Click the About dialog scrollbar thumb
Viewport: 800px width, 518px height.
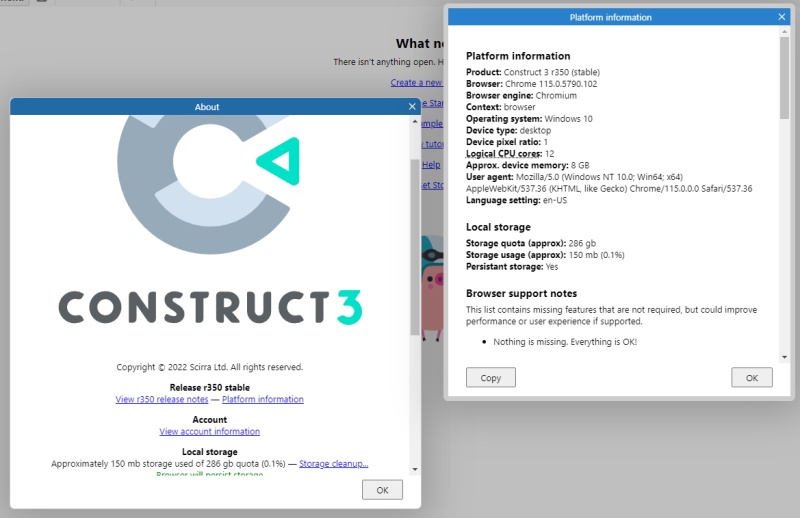point(415,247)
